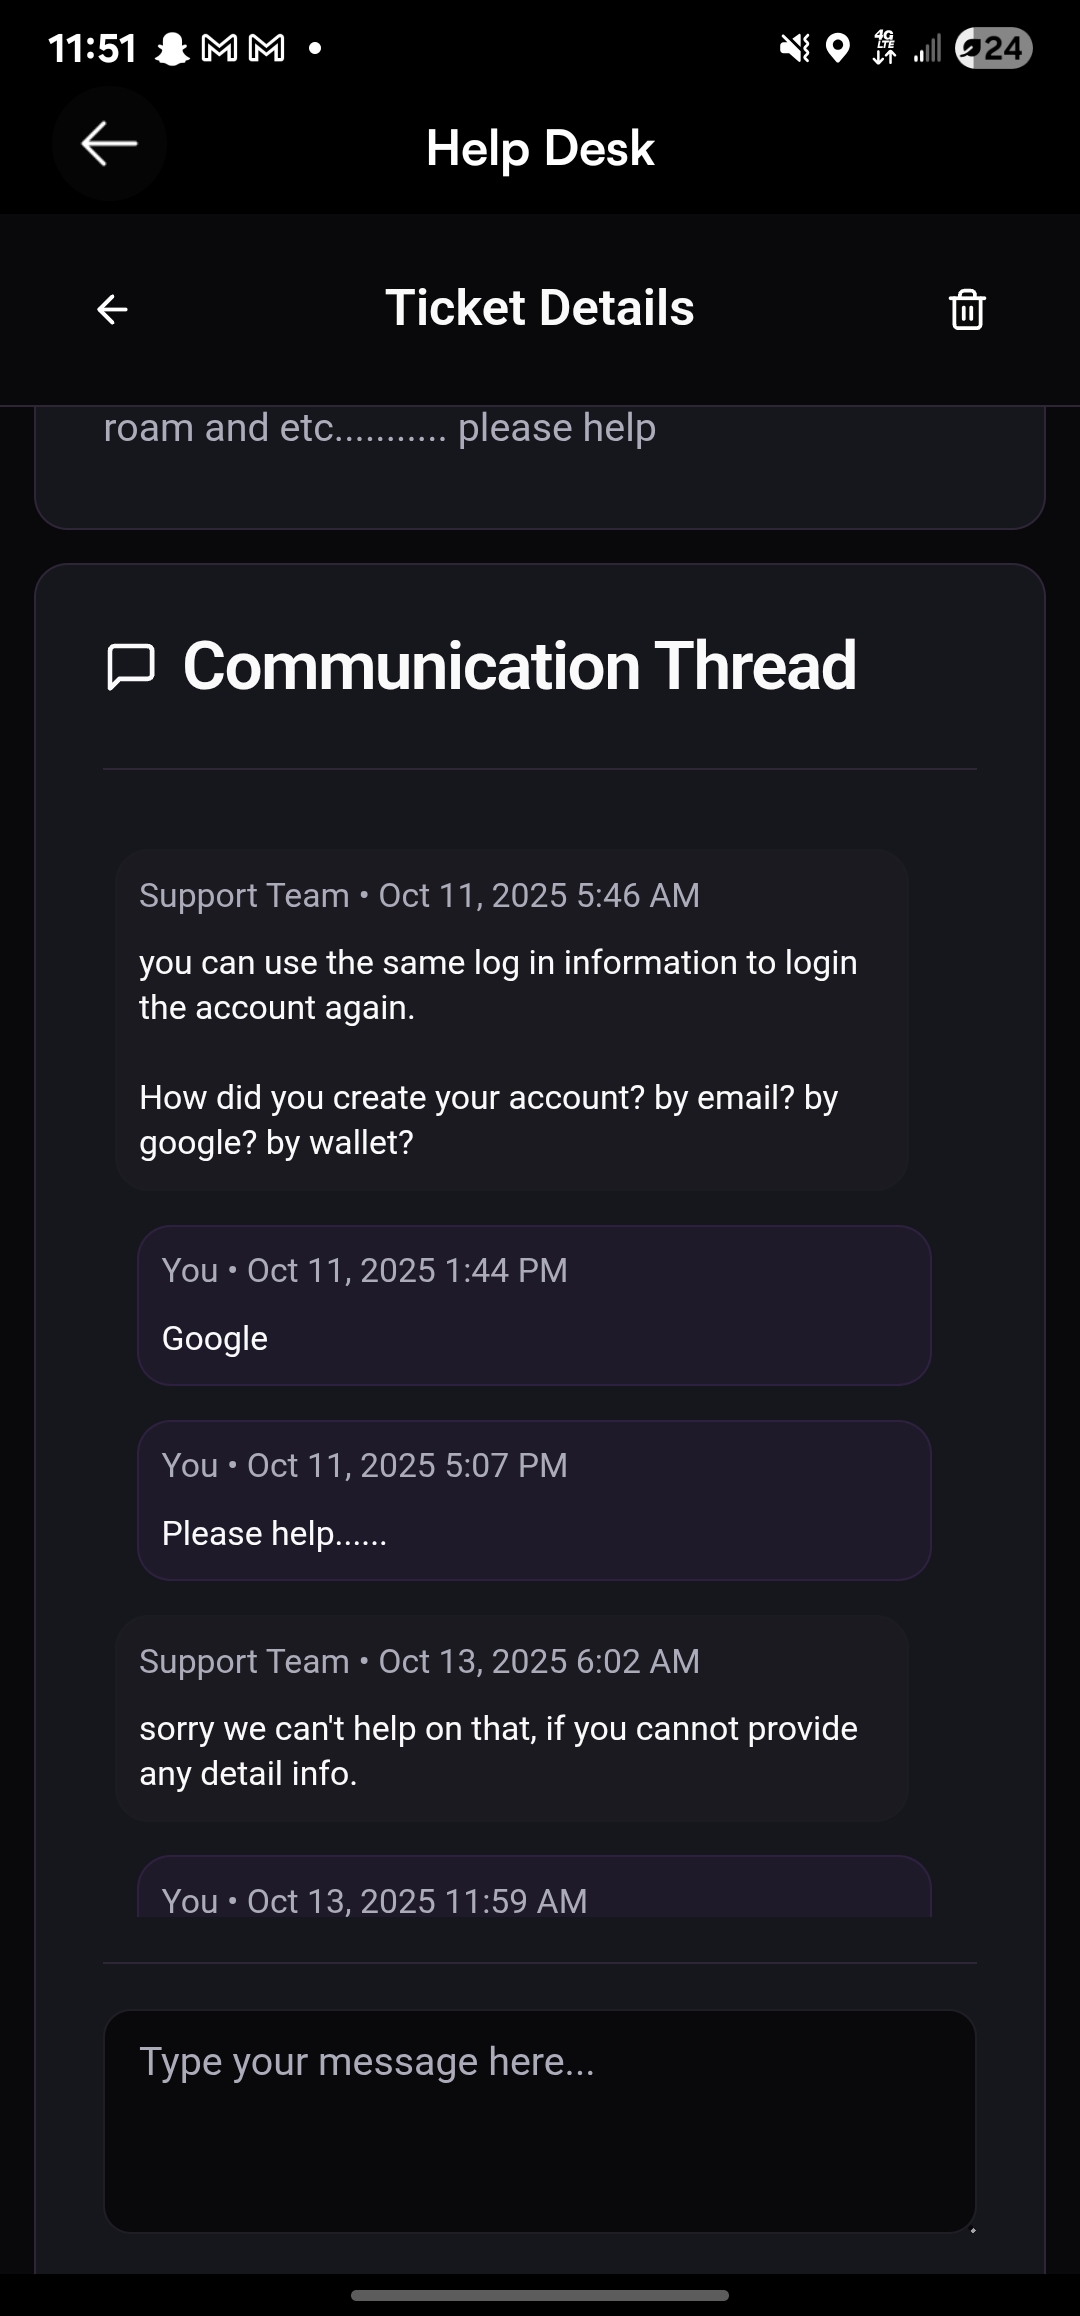
Task: Tap the second Gmail notification icon
Action: click(x=266, y=48)
